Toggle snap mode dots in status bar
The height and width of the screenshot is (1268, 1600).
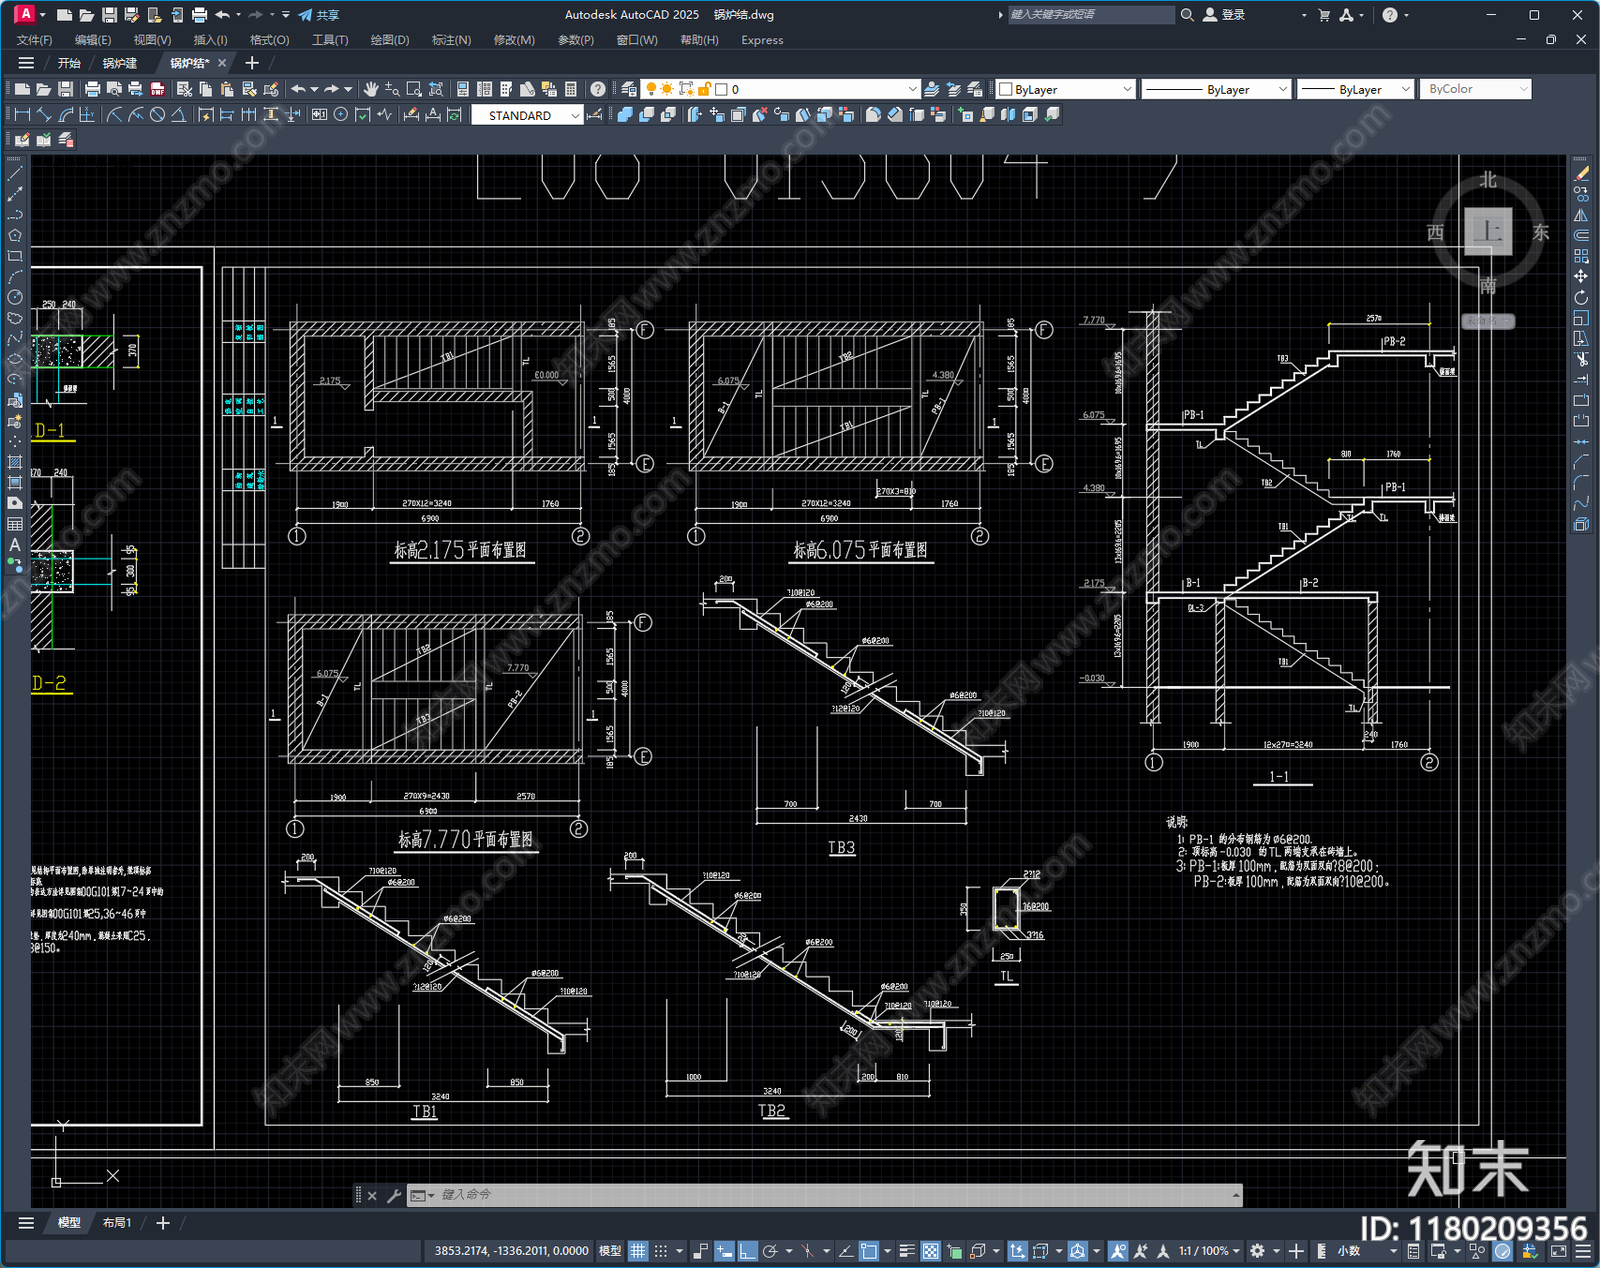(661, 1251)
